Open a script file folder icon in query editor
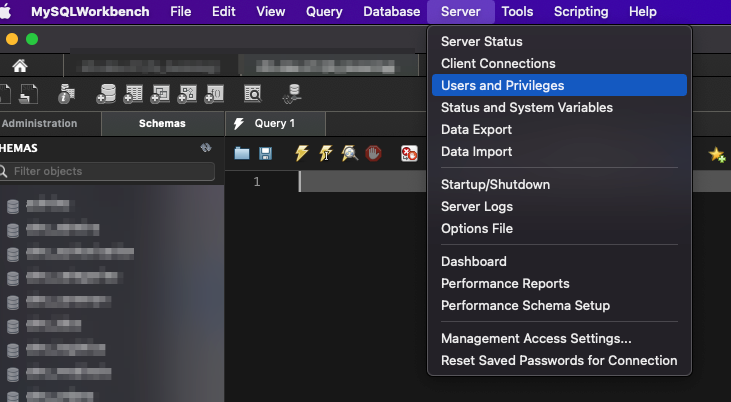The width and height of the screenshot is (731, 402). 241,153
